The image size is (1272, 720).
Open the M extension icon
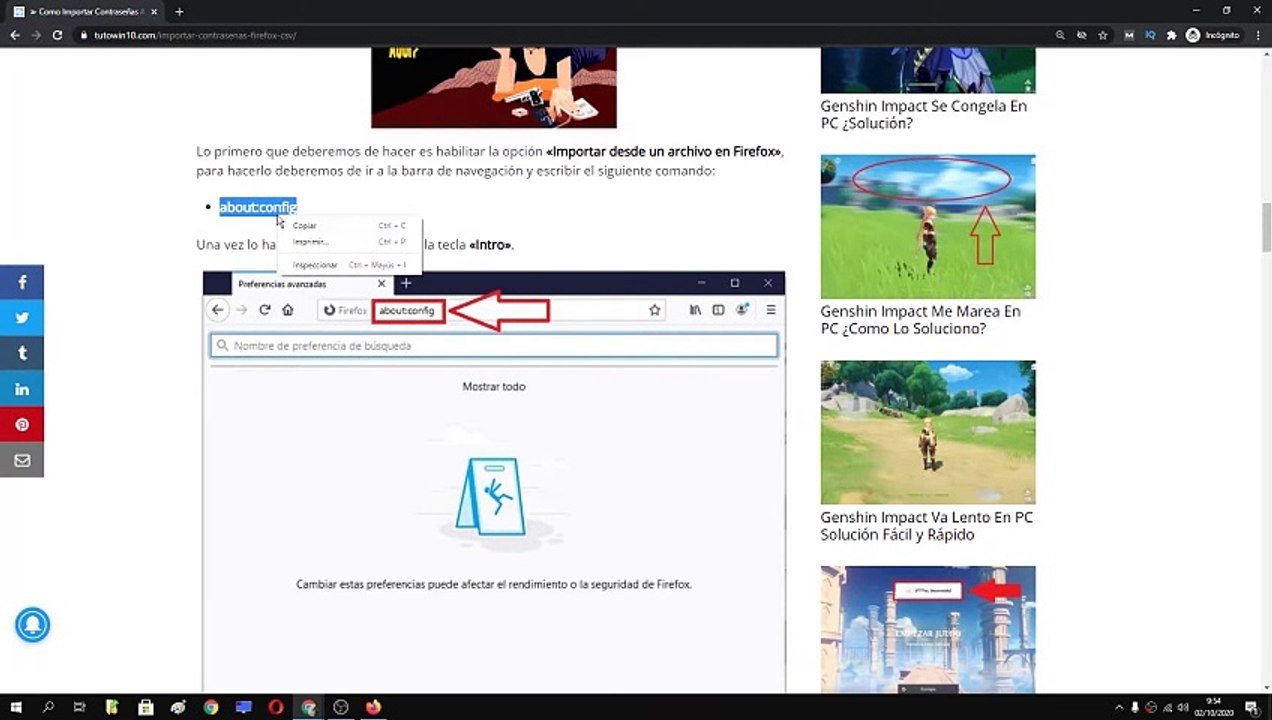[x=1129, y=35]
